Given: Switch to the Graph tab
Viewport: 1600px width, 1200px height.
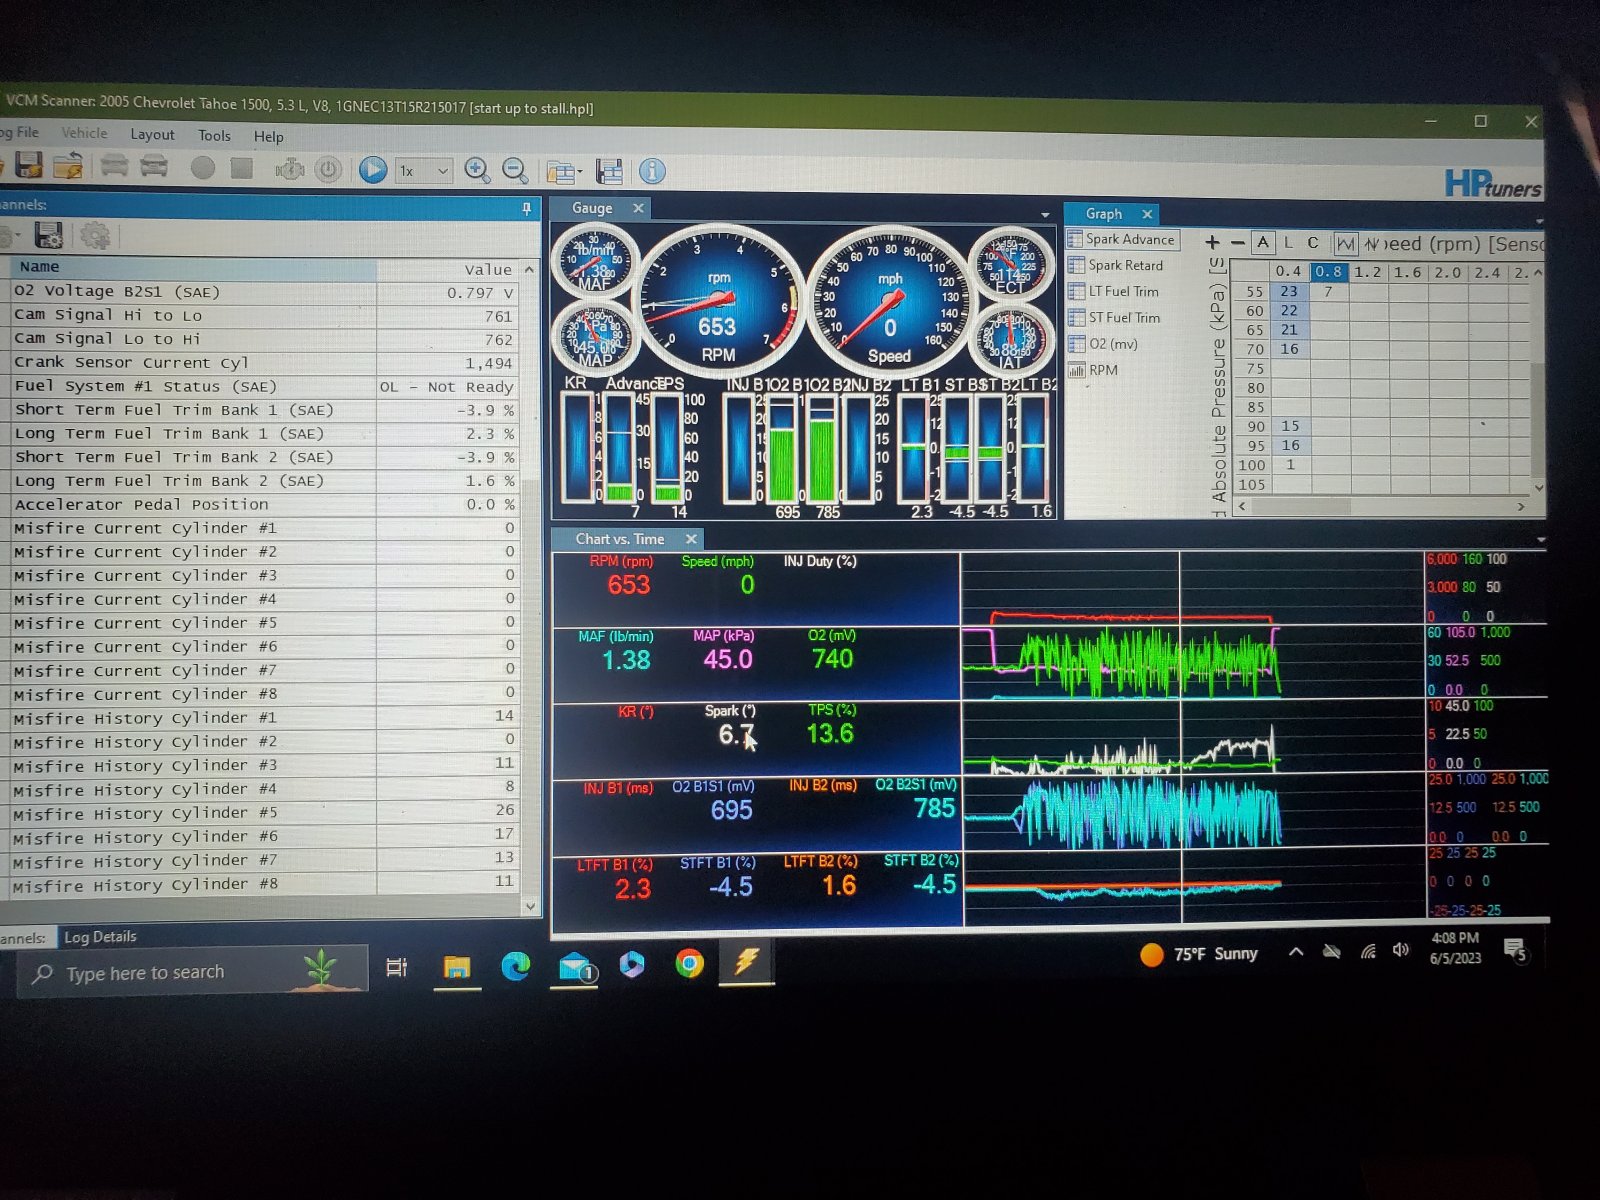Looking at the screenshot, I should pyautogui.click(x=1104, y=214).
